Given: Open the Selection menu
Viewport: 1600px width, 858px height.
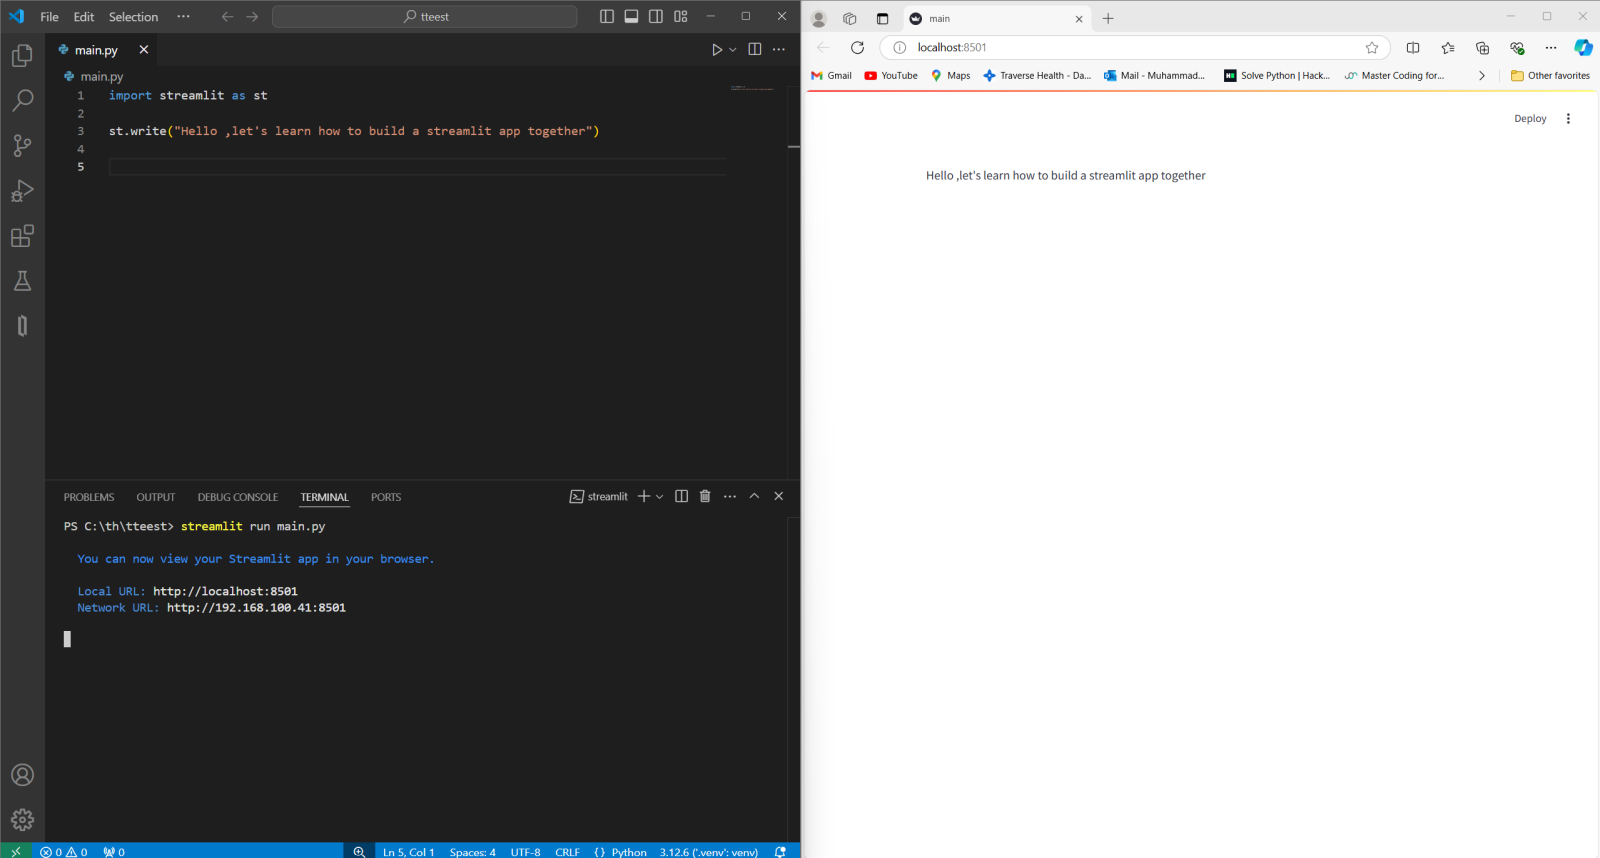Looking at the screenshot, I should [x=133, y=17].
